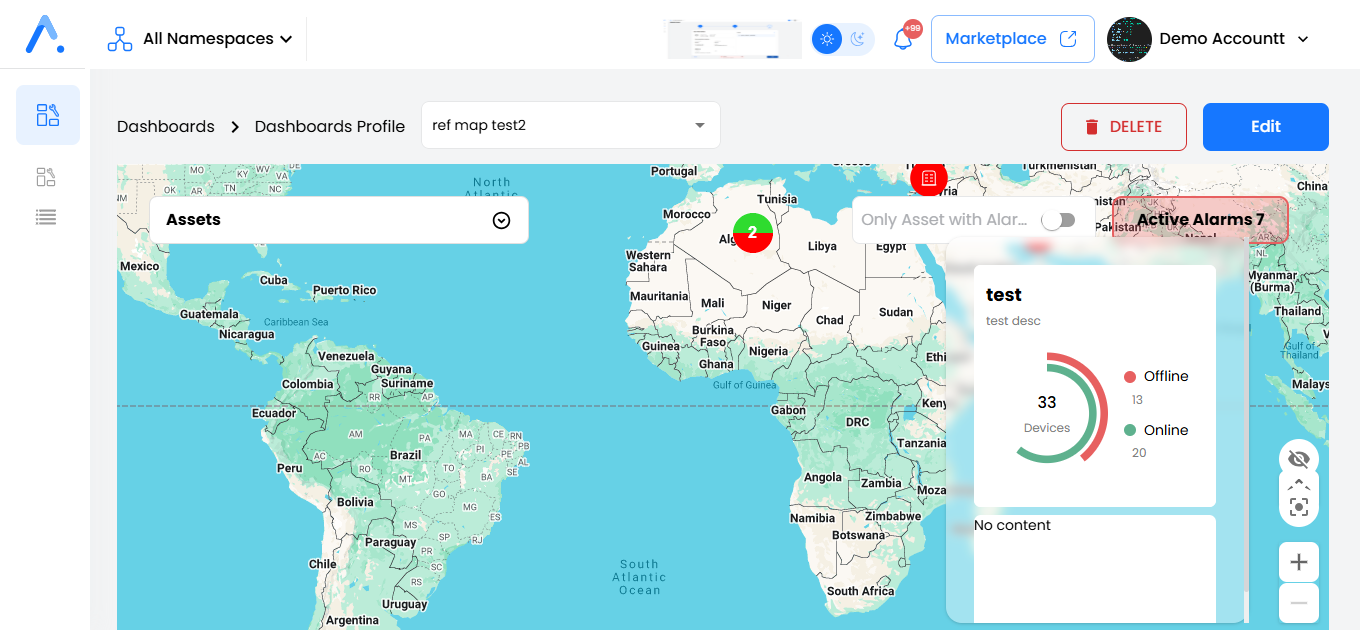Open the Assets panel chevron

coord(501,219)
